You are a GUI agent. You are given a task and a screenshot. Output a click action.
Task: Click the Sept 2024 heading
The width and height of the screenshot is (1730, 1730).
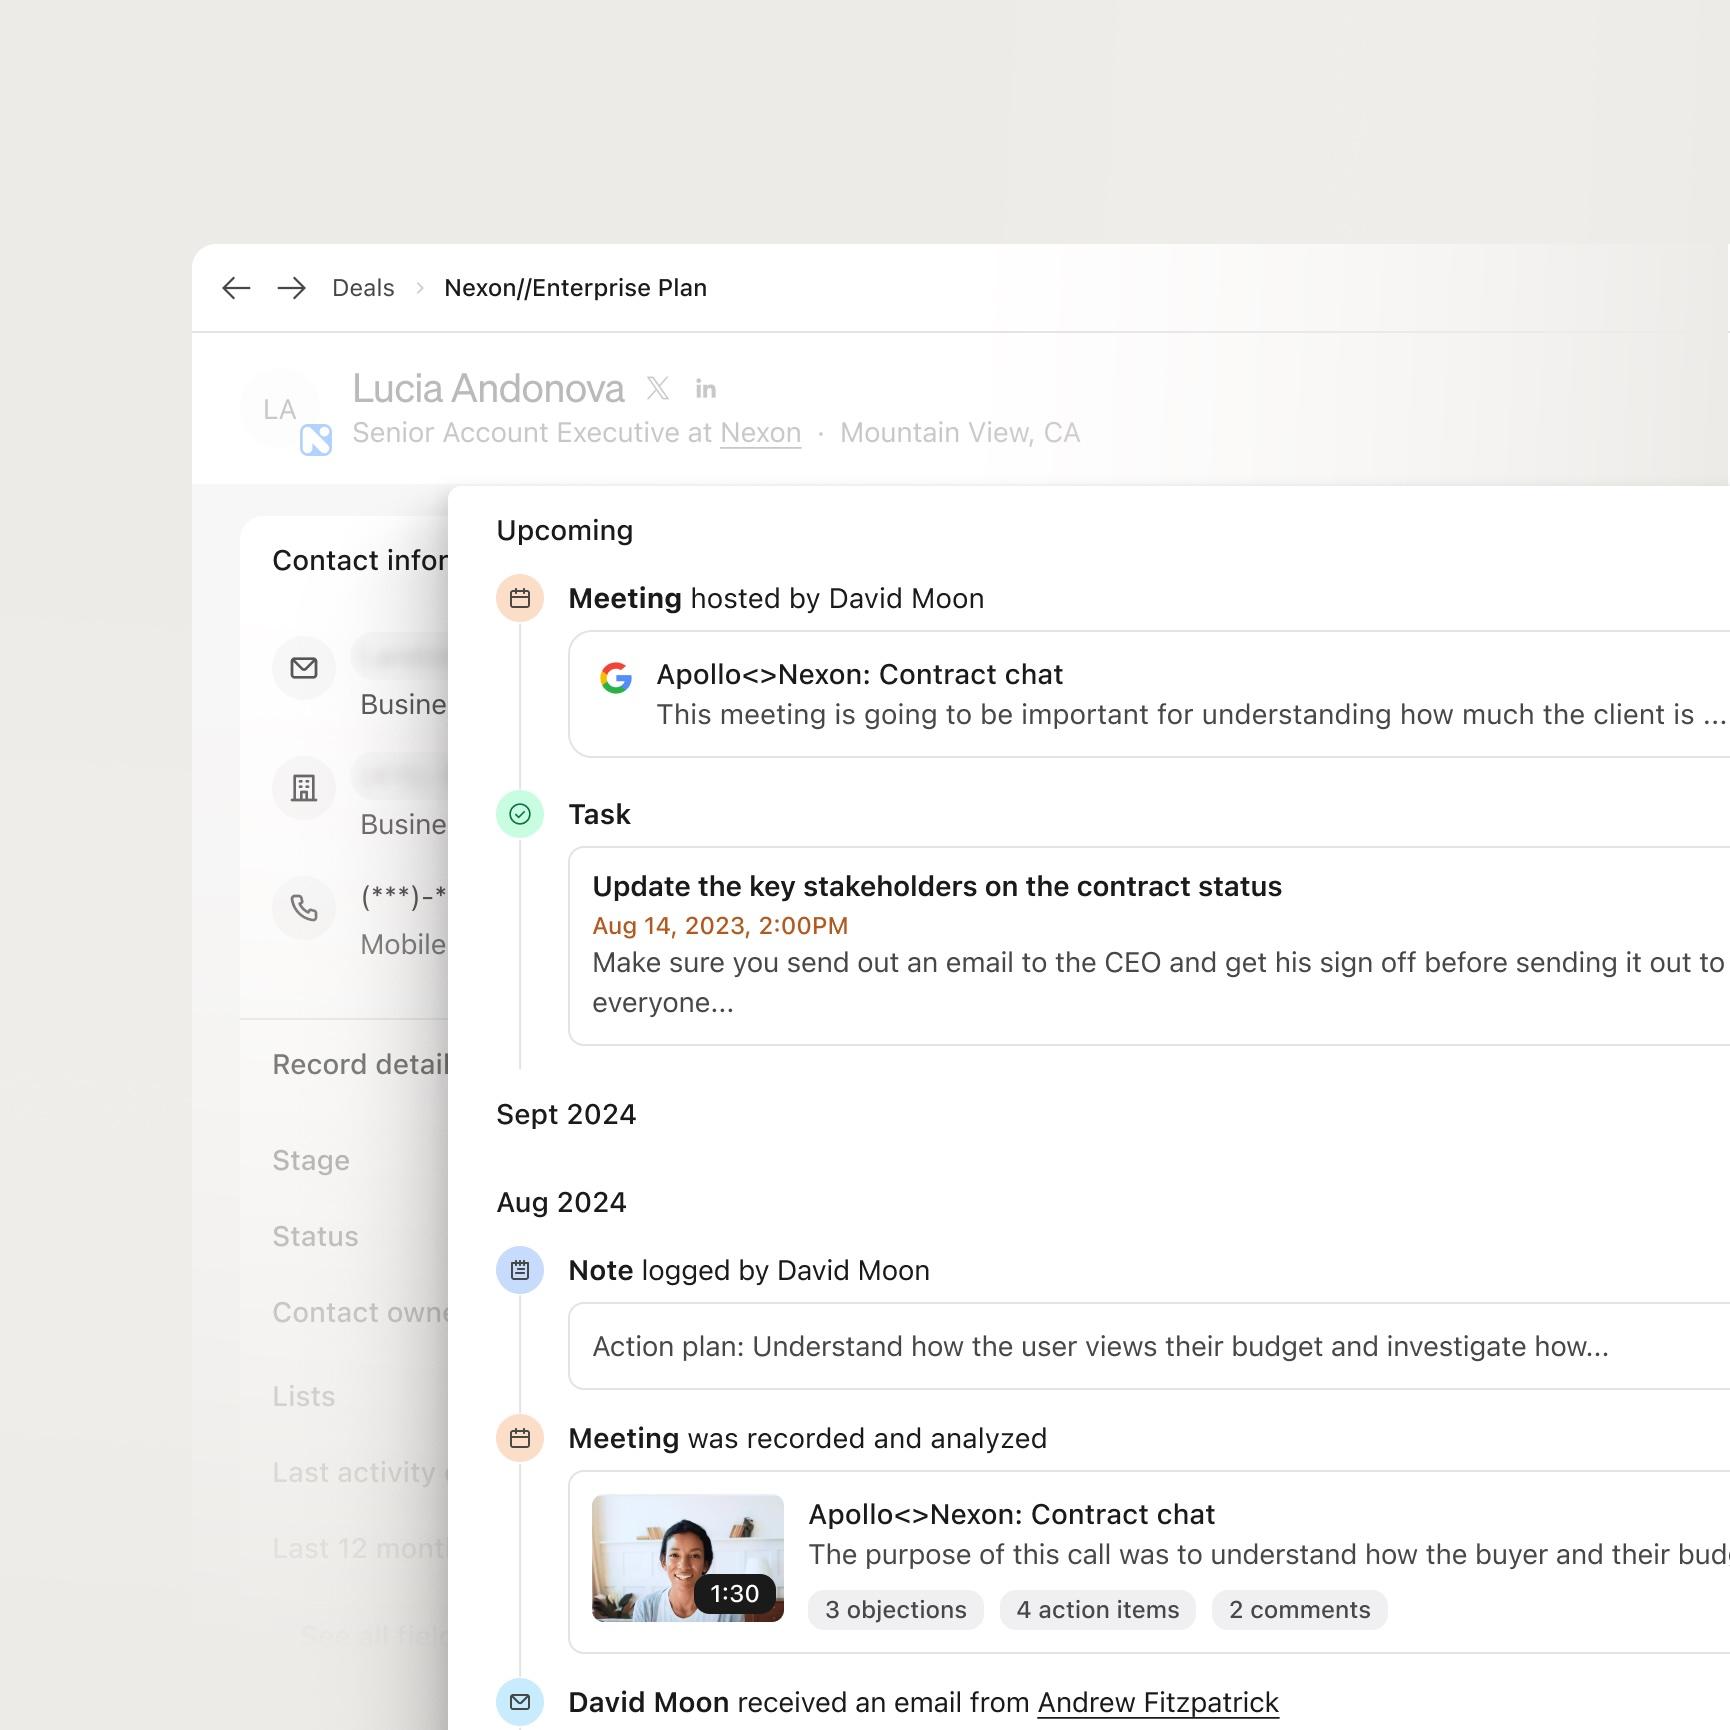tap(566, 1114)
